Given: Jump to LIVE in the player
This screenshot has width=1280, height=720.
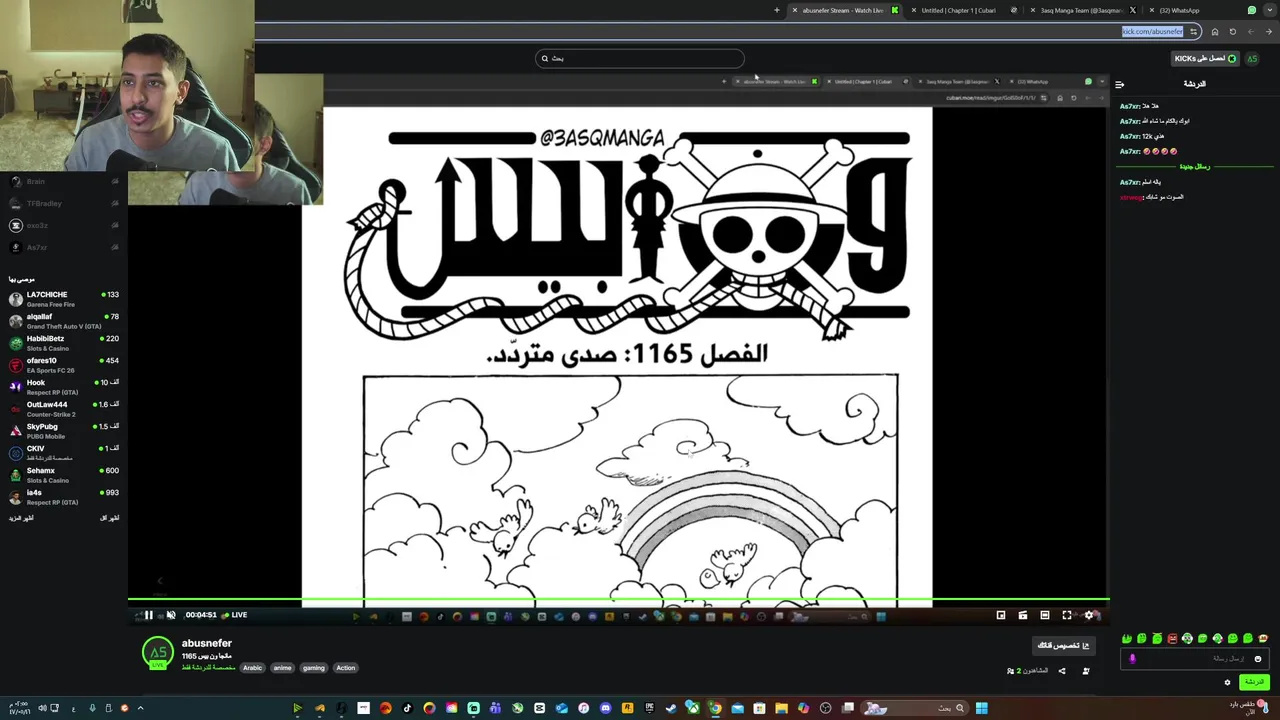Looking at the screenshot, I should pos(235,615).
